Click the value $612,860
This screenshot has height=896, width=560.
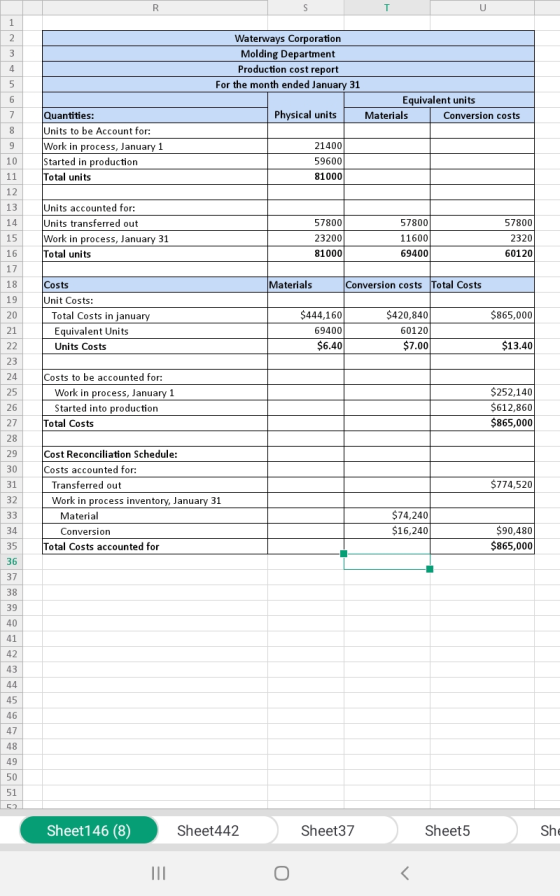pyautogui.click(x=511, y=407)
